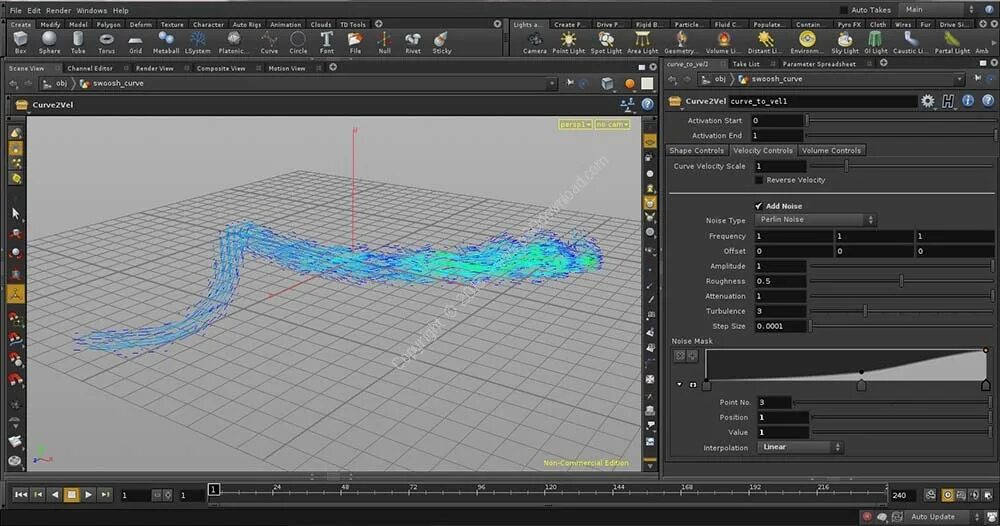Screen dimensions: 1000x526
Task: Open the parameter gear menu
Action: point(927,101)
